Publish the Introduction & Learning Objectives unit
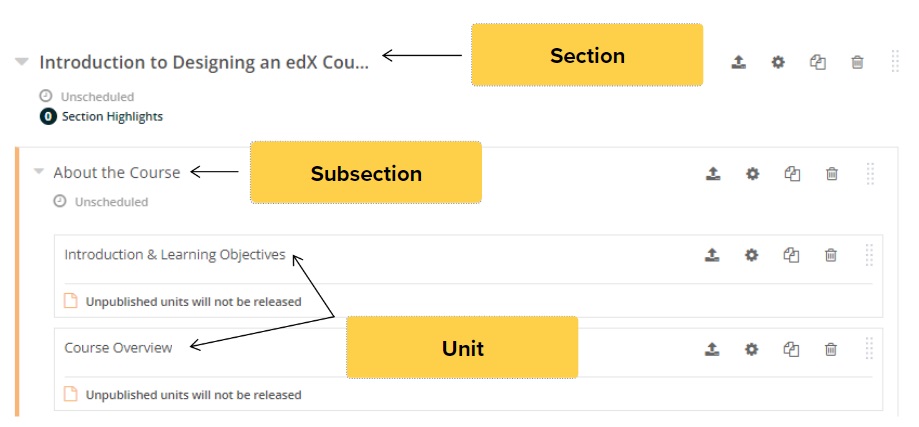The image size is (919, 427). [x=711, y=255]
